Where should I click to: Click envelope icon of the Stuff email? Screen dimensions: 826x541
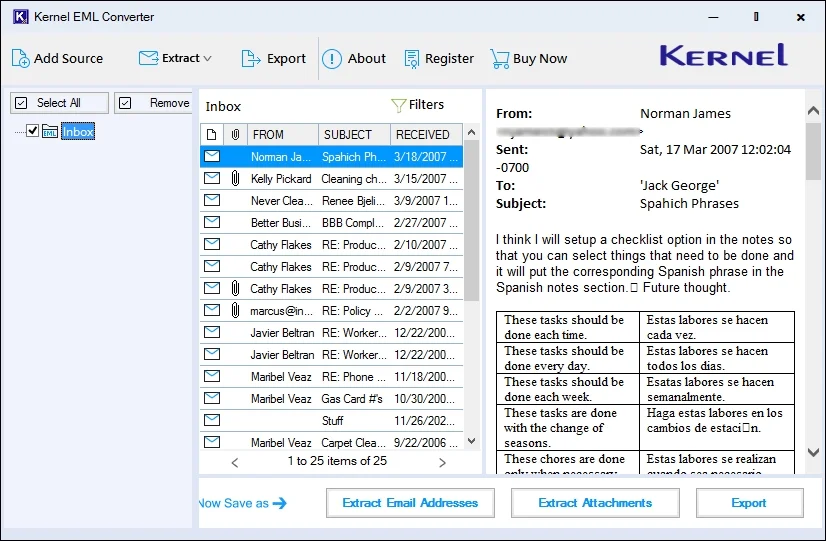pos(212,420)
